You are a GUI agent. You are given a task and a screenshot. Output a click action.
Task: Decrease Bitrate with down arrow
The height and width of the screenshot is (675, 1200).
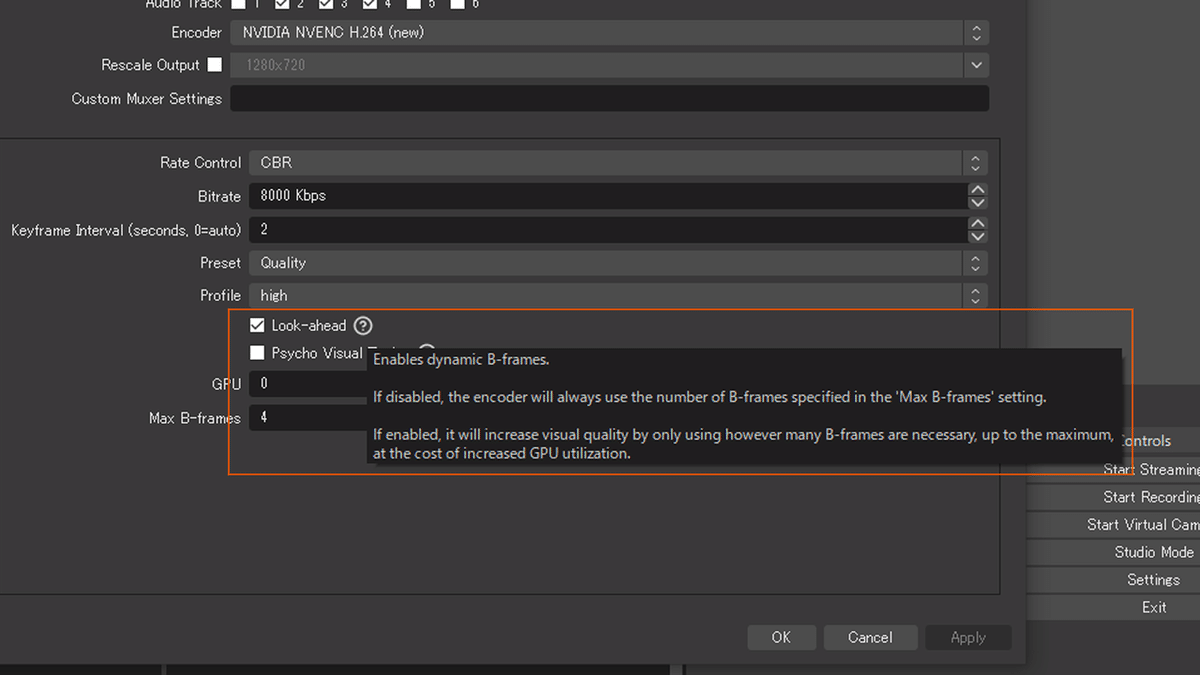978,203
